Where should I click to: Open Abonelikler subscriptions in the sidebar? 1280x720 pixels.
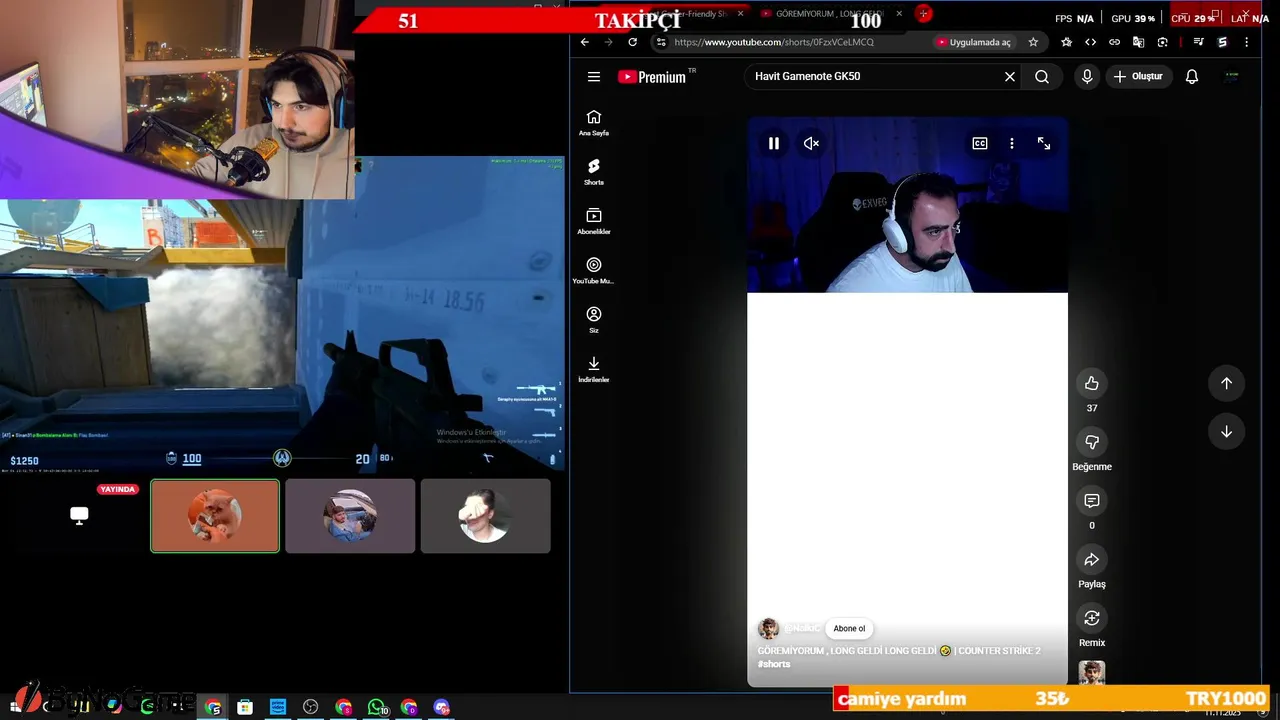(x=594, y=221)
